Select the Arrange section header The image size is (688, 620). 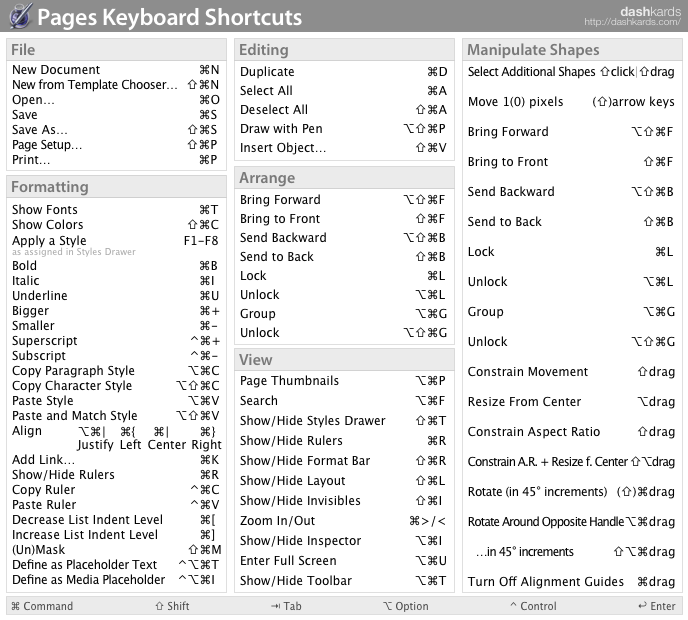tap(344, 178)
